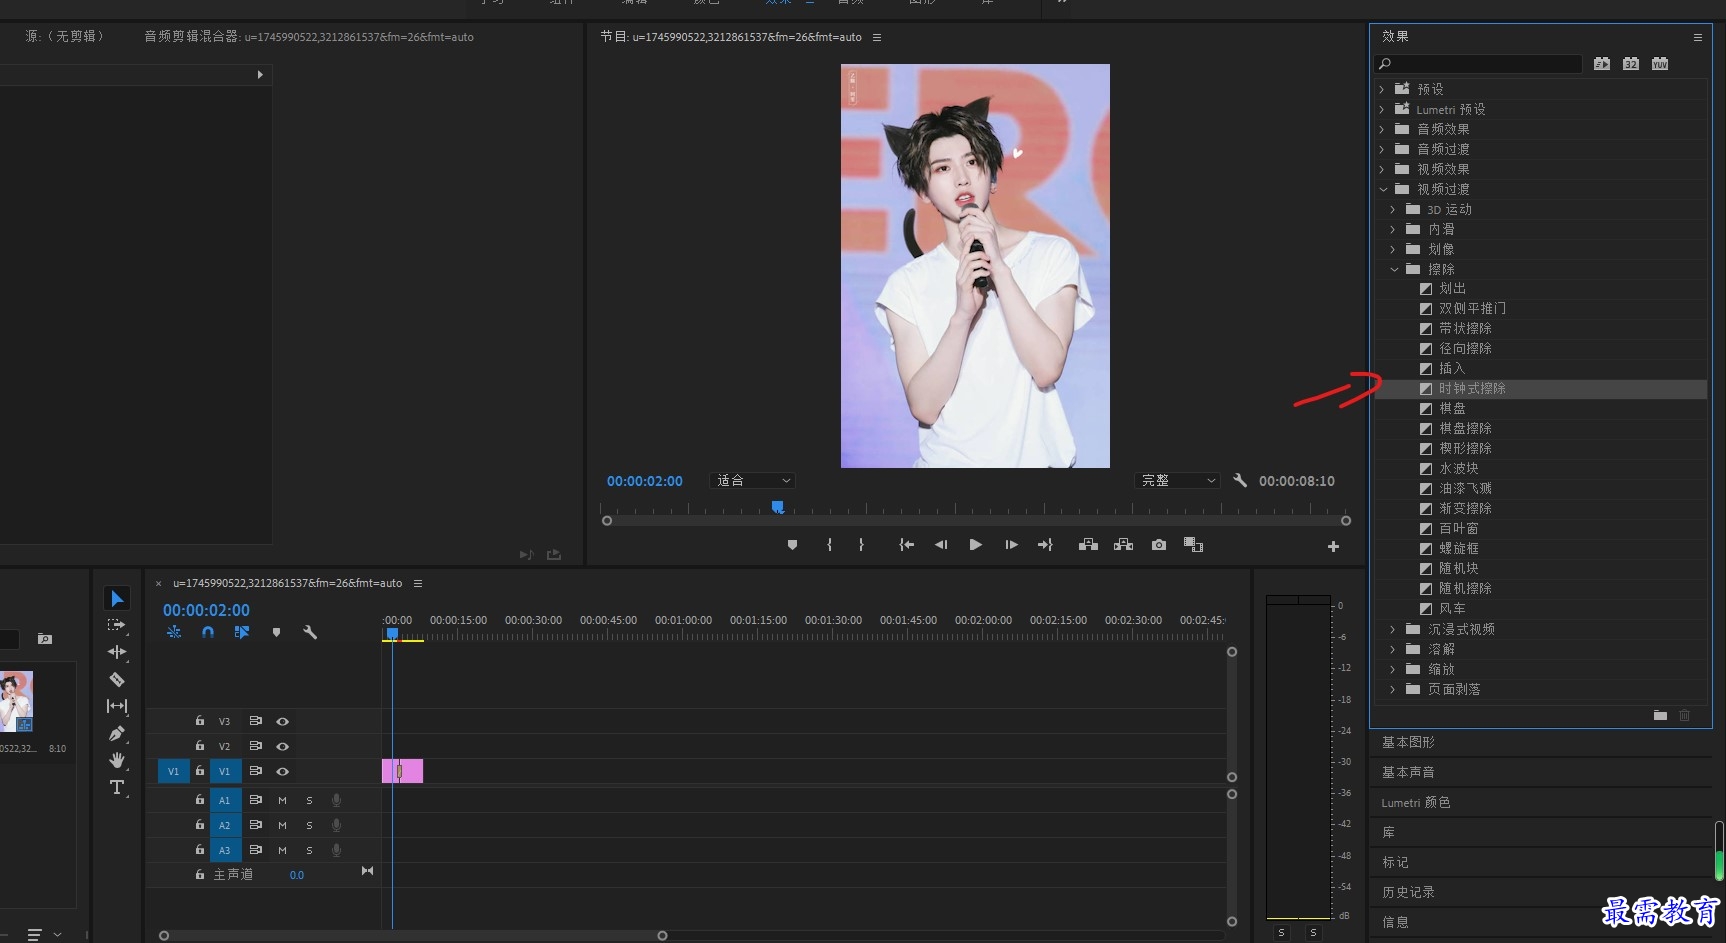Select the Ripple Edit tool
1726x943 pixels.
(117, 652)
